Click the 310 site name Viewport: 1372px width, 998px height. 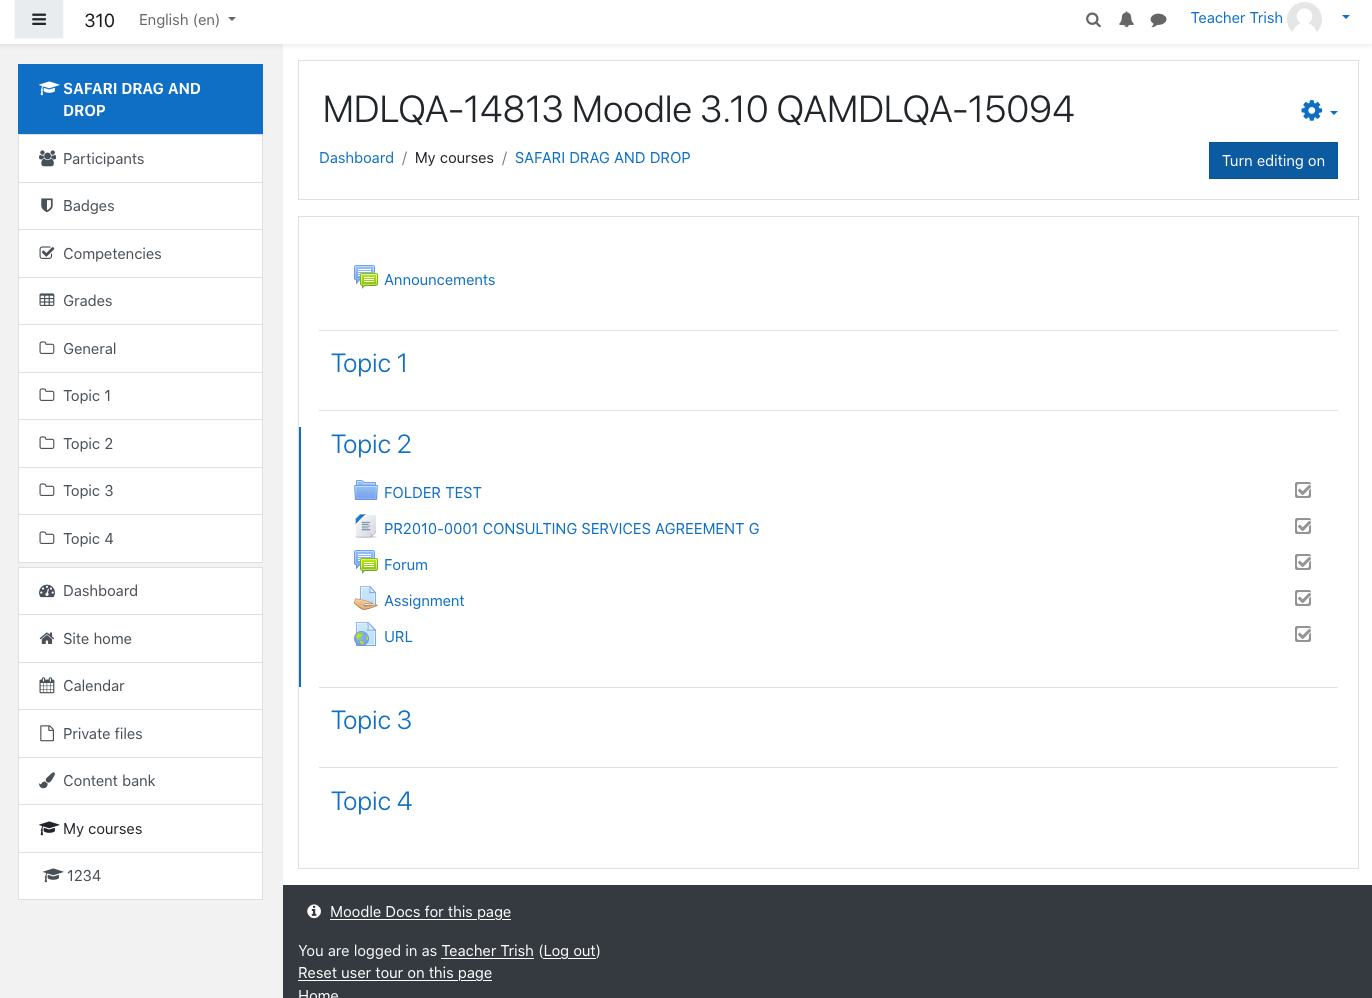(x=99, y=20)
